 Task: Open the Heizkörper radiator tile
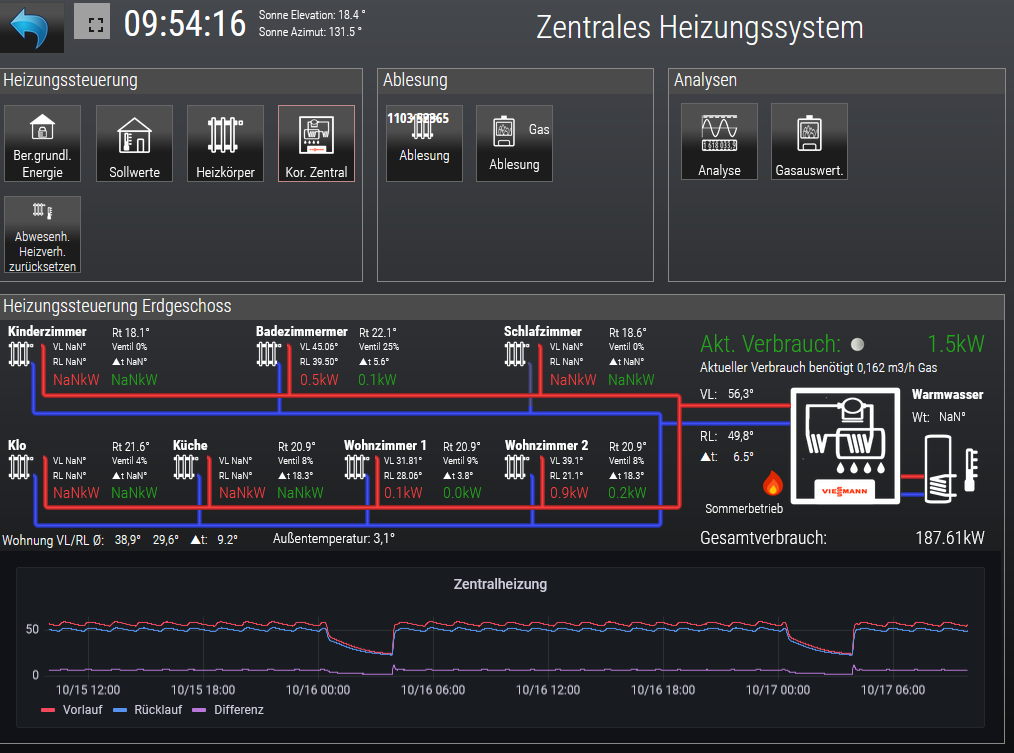[226, 144]
